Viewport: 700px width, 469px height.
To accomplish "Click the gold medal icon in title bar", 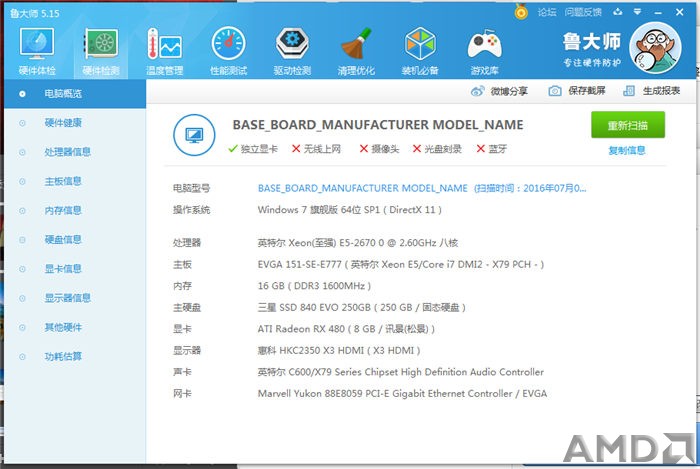I will click(521, 11).
